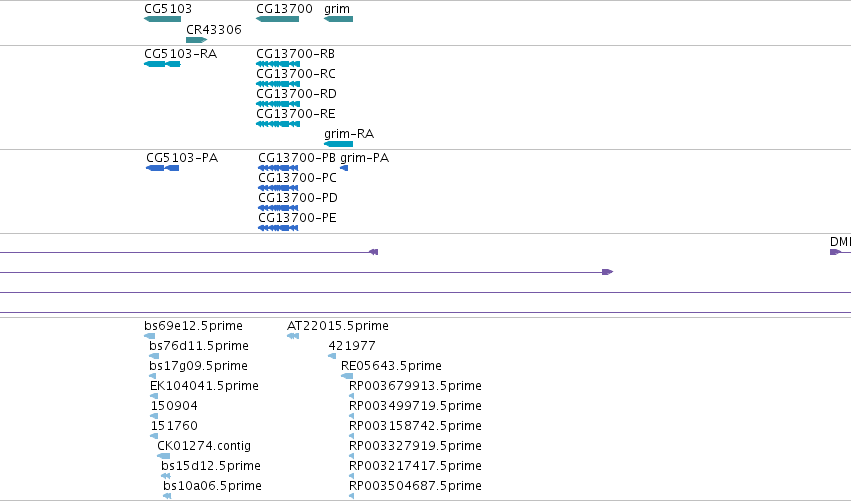Click the AT22015.5prime EST arrow
Image resolution: width=851 pixels, height=501 pixels.
pyautogui.click(x=293, y=336)
